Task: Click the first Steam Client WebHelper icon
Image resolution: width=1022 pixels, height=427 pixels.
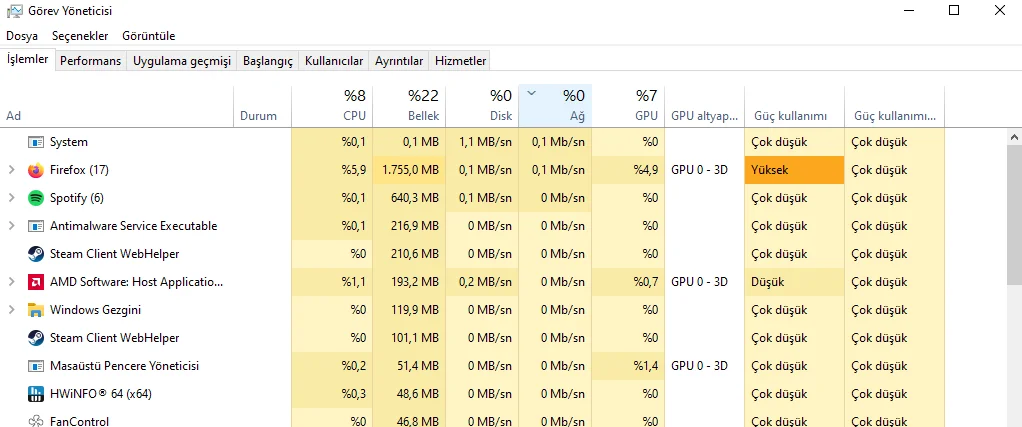Action: click(36, 254)
